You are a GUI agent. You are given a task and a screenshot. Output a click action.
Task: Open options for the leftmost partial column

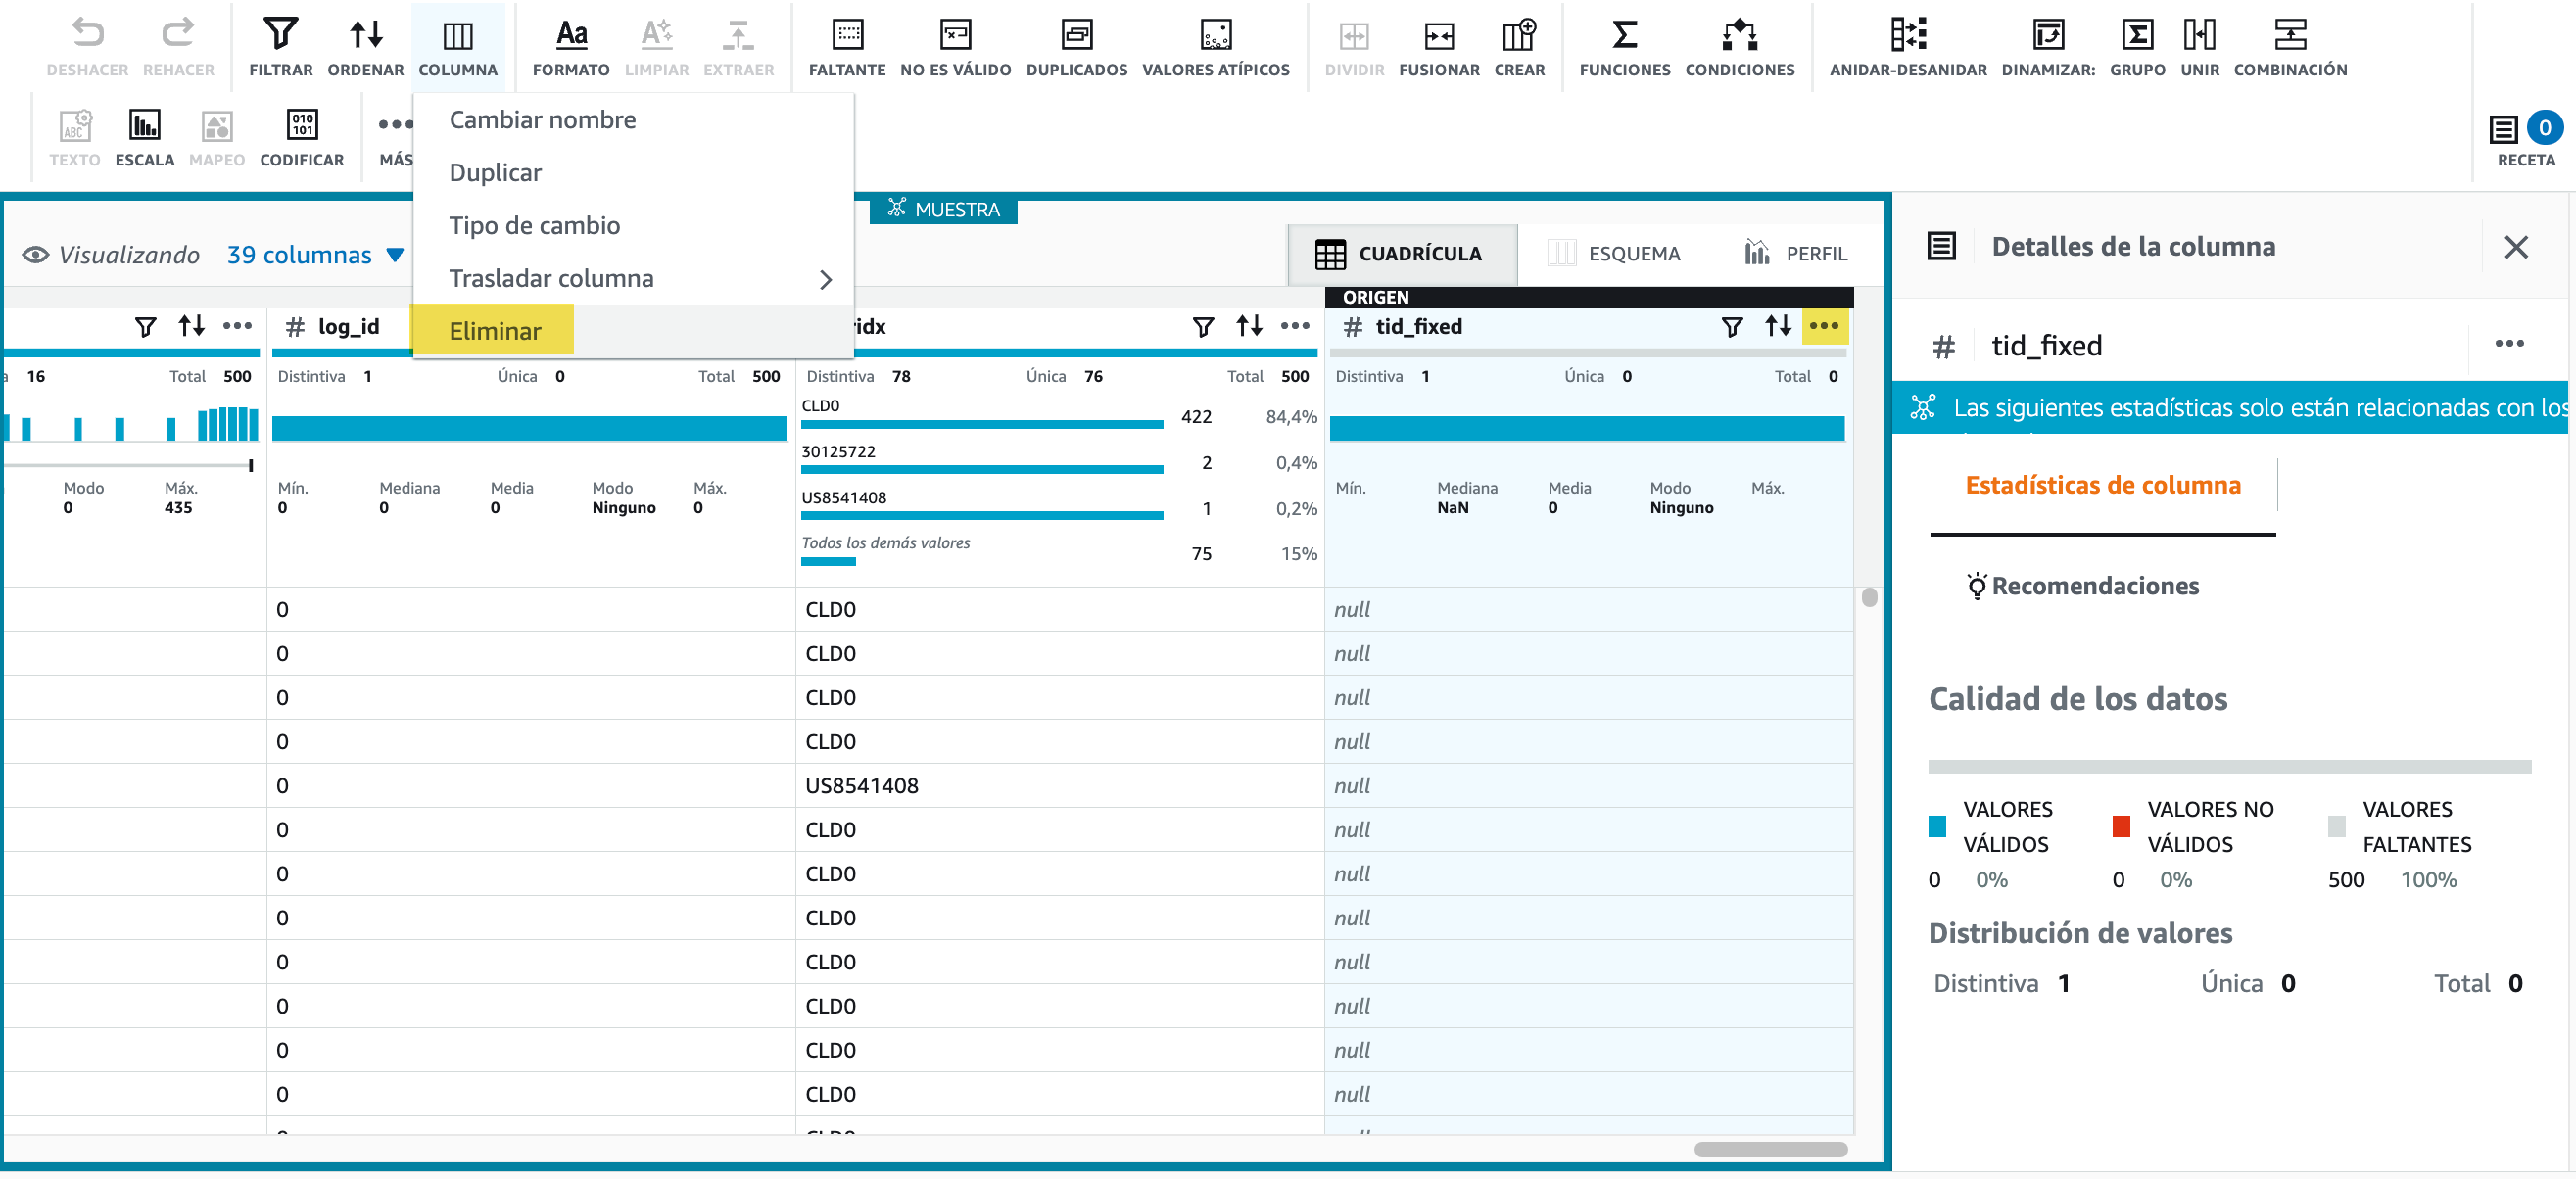pos(237,326)
